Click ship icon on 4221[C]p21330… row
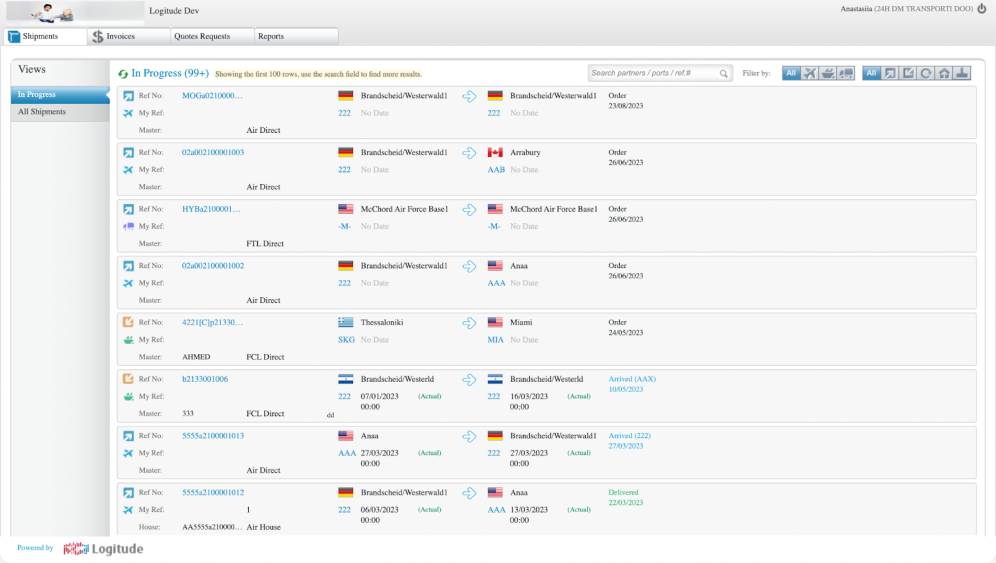The image size is (996, 563). coord(128,340)
